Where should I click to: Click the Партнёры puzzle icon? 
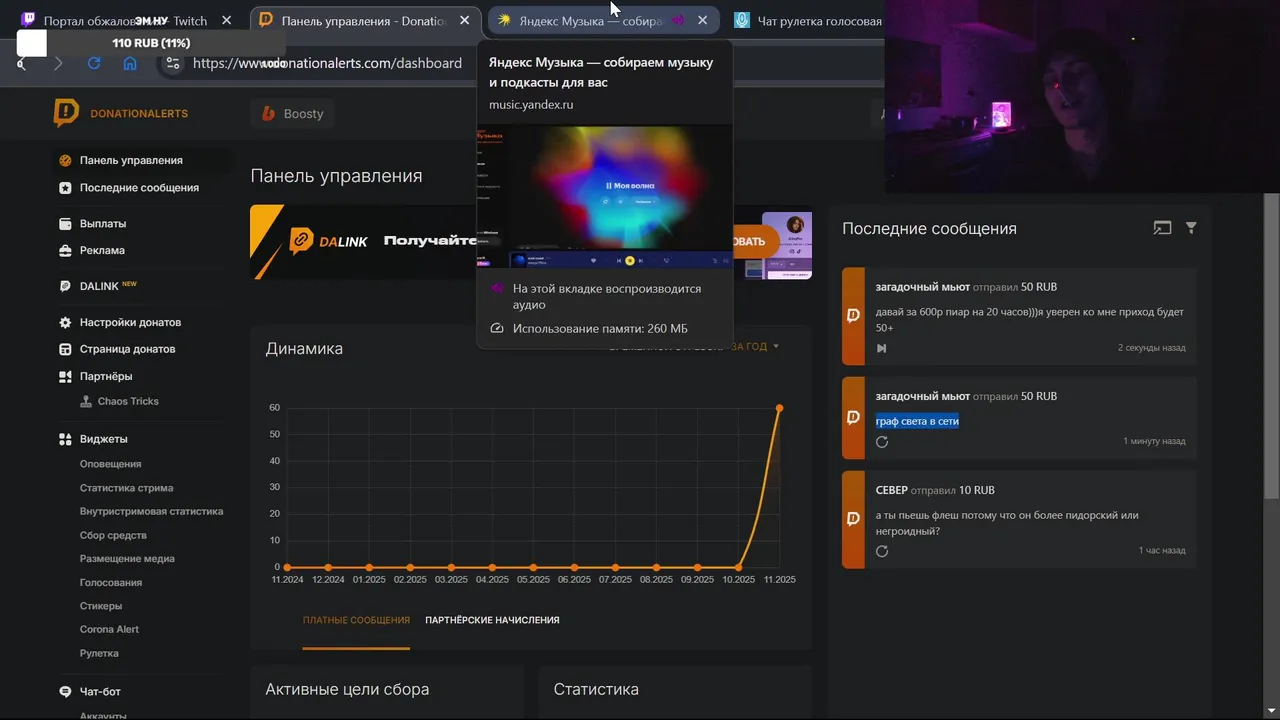tap(65, 376)
